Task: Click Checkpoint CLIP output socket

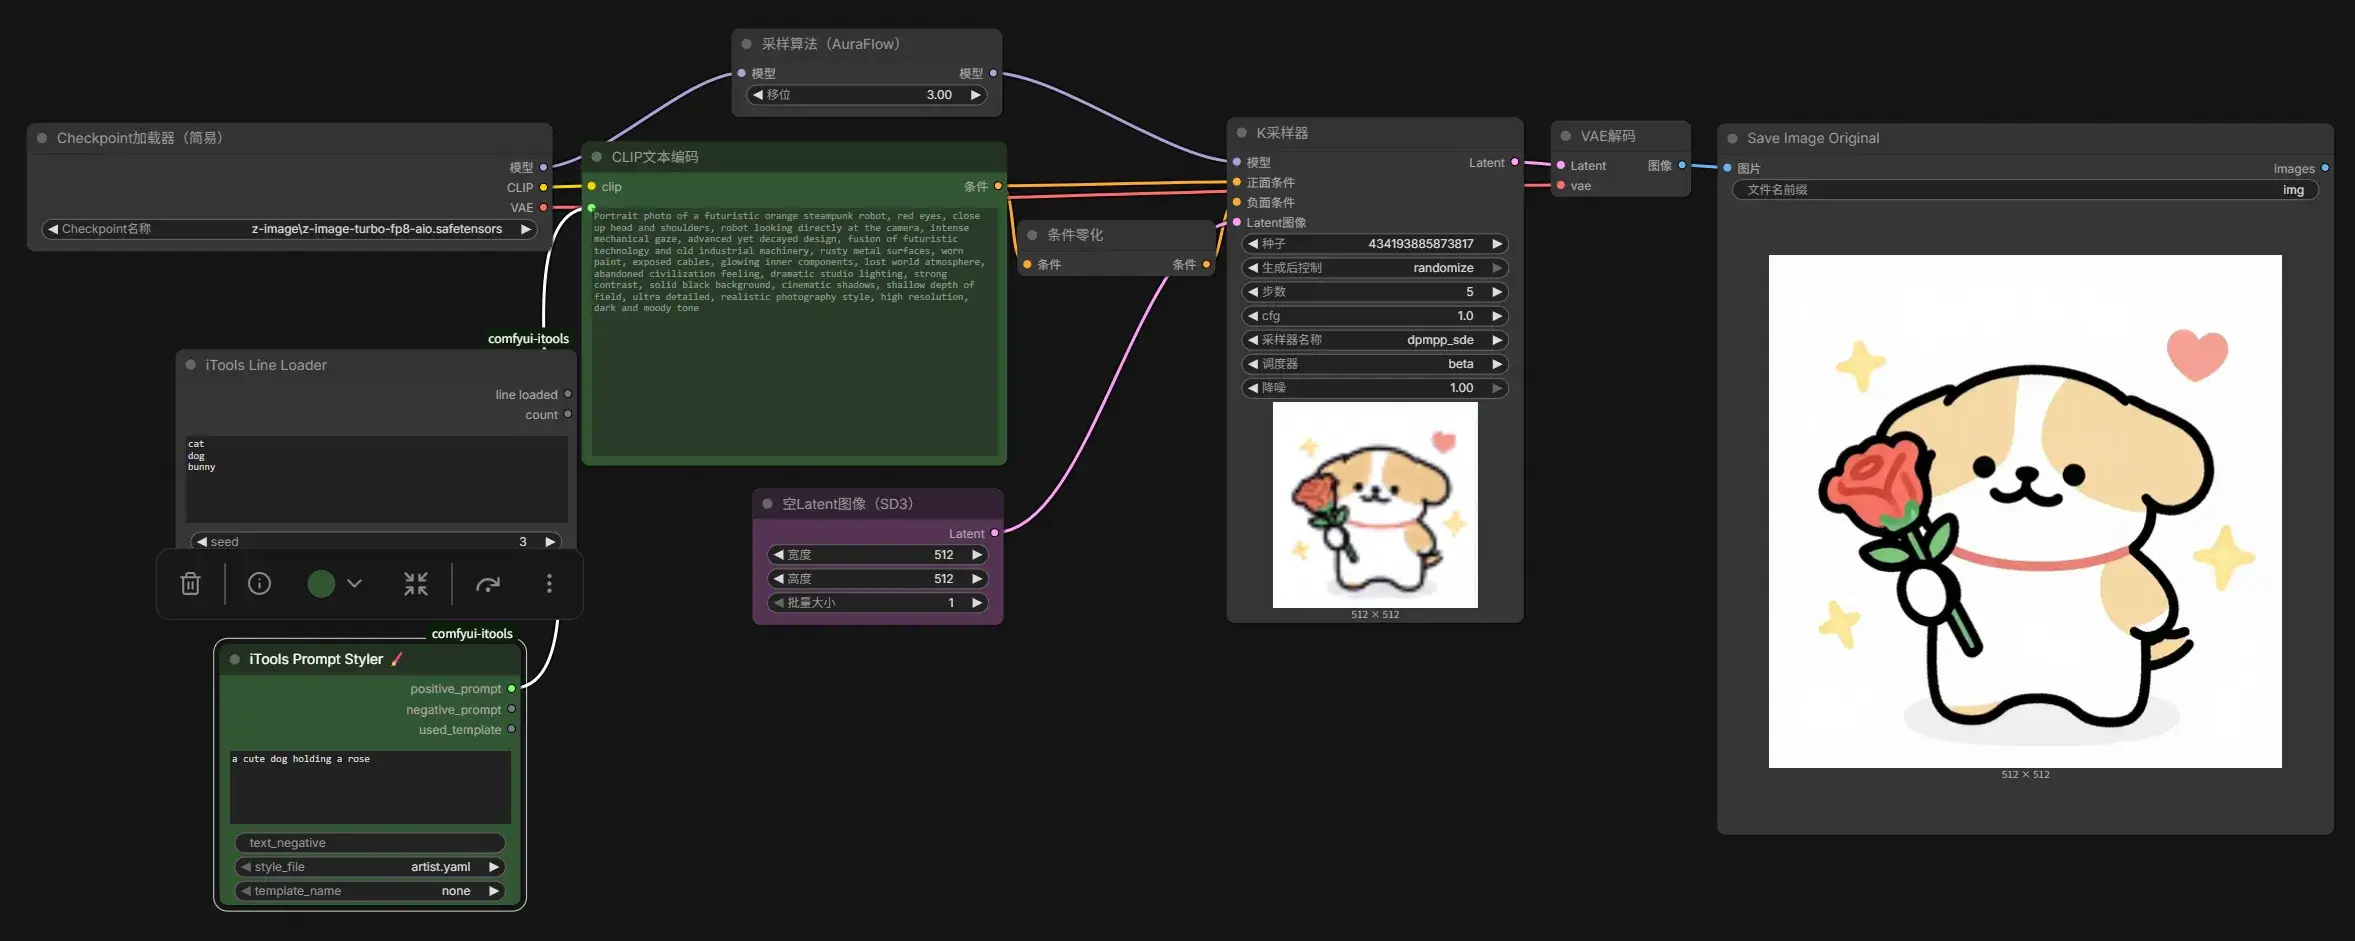Action: pos(544,187)
